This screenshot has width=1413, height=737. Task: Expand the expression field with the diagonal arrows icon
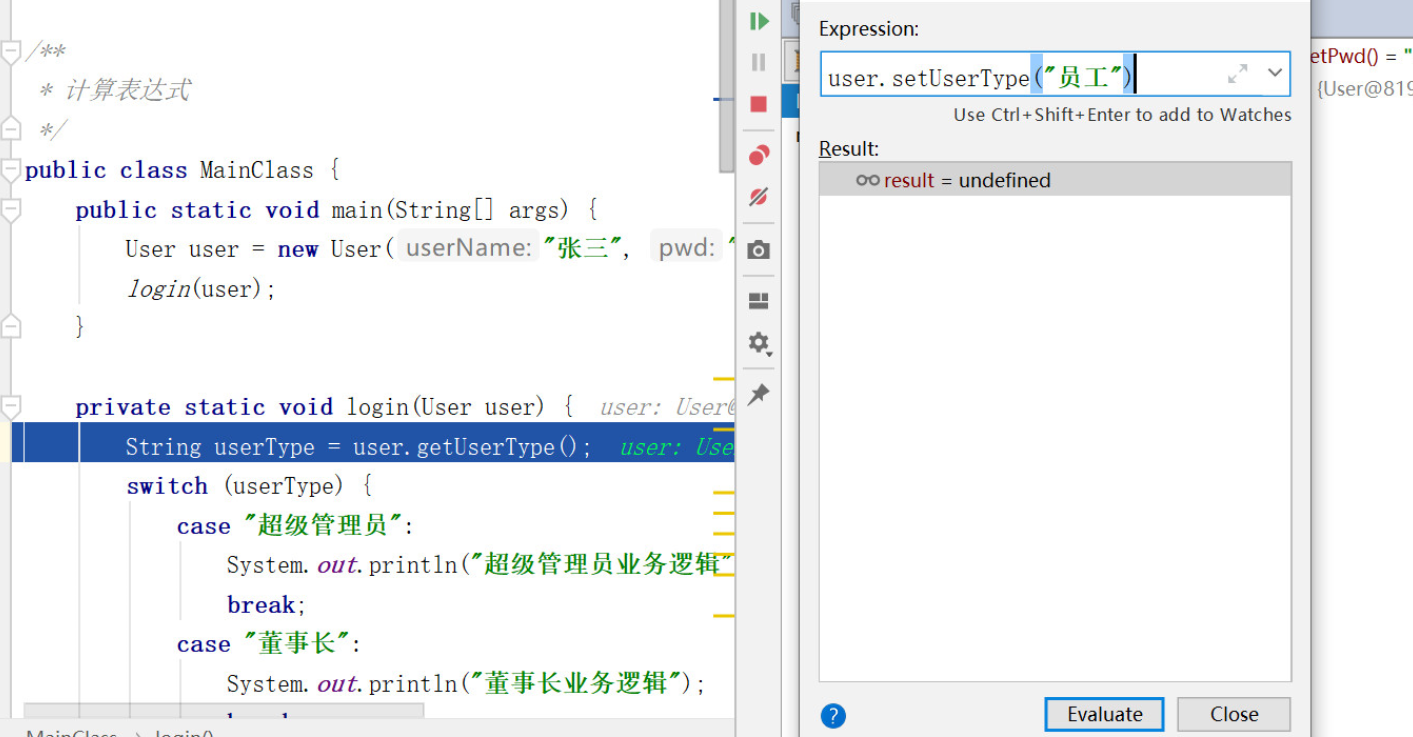point(1238,74)
